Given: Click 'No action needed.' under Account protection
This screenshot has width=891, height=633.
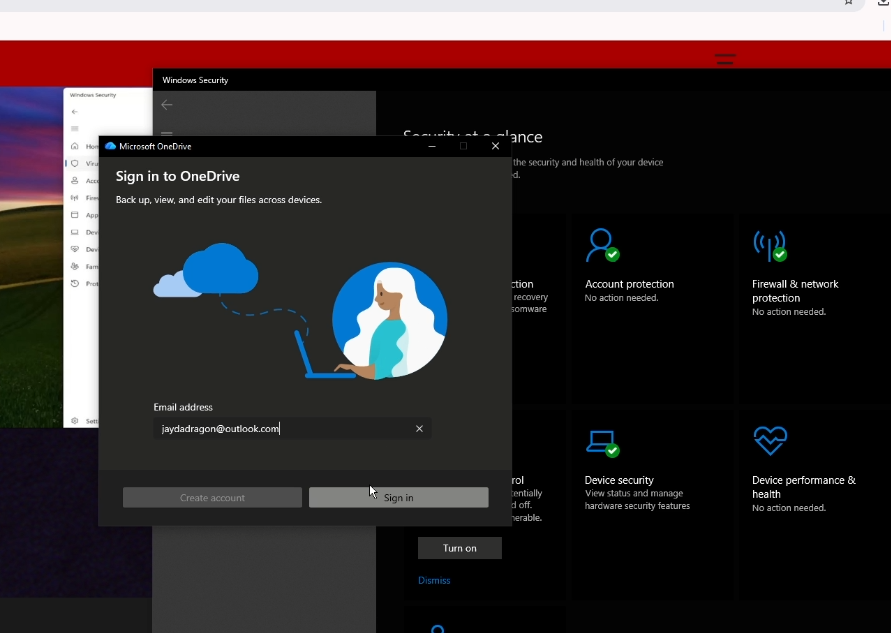Looking at the screenshot, I should tap(621, 298).
